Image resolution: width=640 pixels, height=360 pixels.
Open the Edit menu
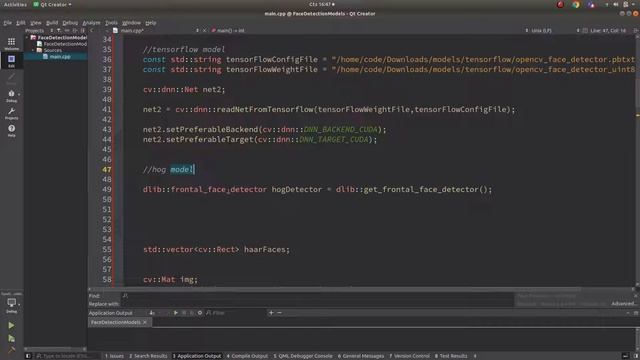click(21, 23)
